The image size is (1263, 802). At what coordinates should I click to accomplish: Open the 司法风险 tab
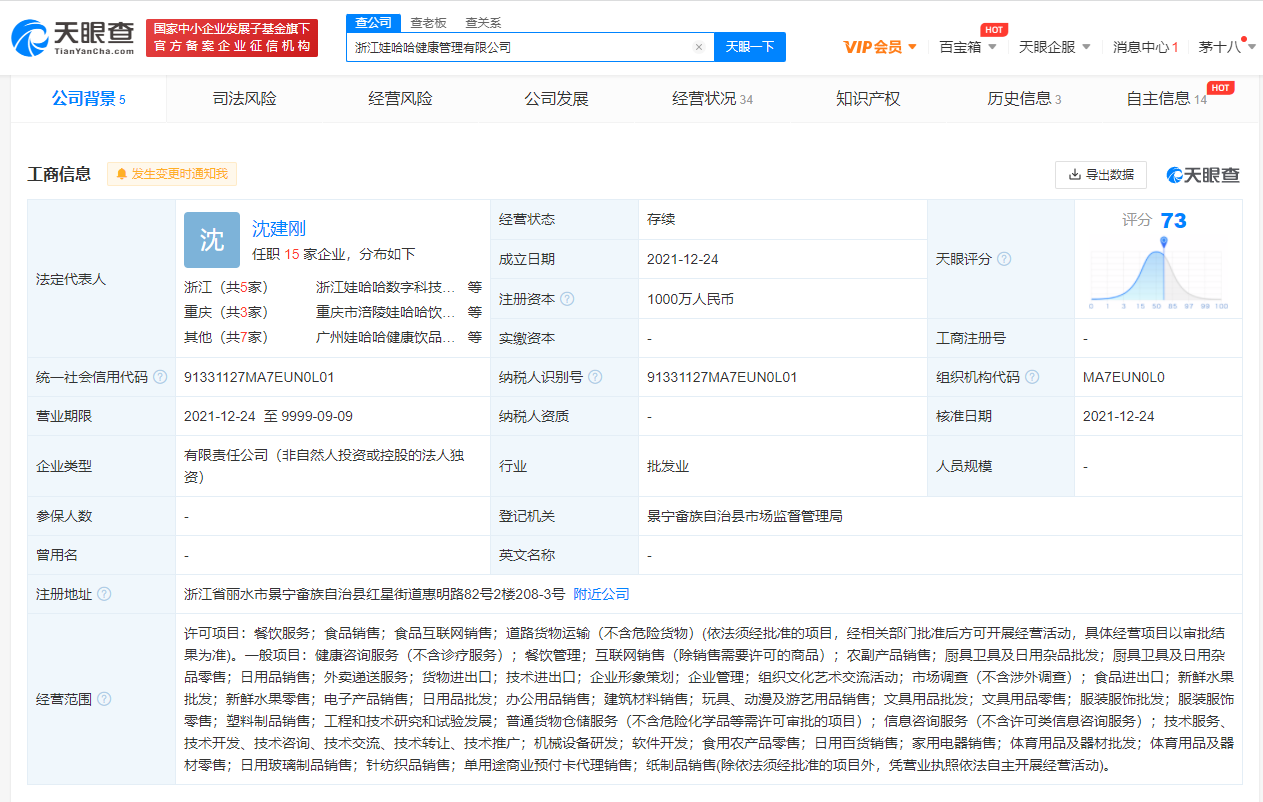coord(244,99)
